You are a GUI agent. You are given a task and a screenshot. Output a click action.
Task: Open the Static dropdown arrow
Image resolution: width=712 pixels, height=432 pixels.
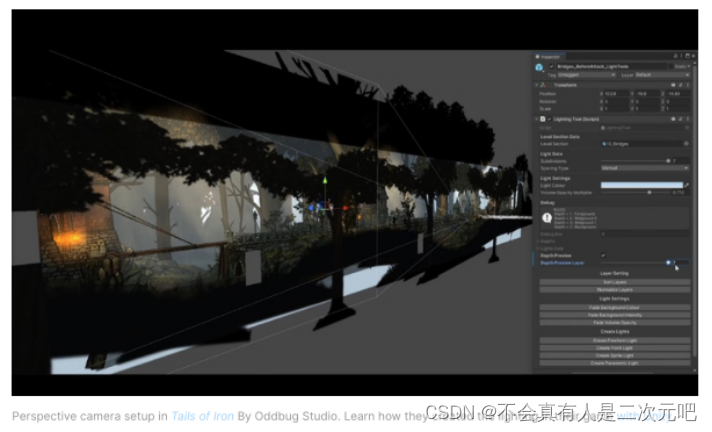coord(689,66)
